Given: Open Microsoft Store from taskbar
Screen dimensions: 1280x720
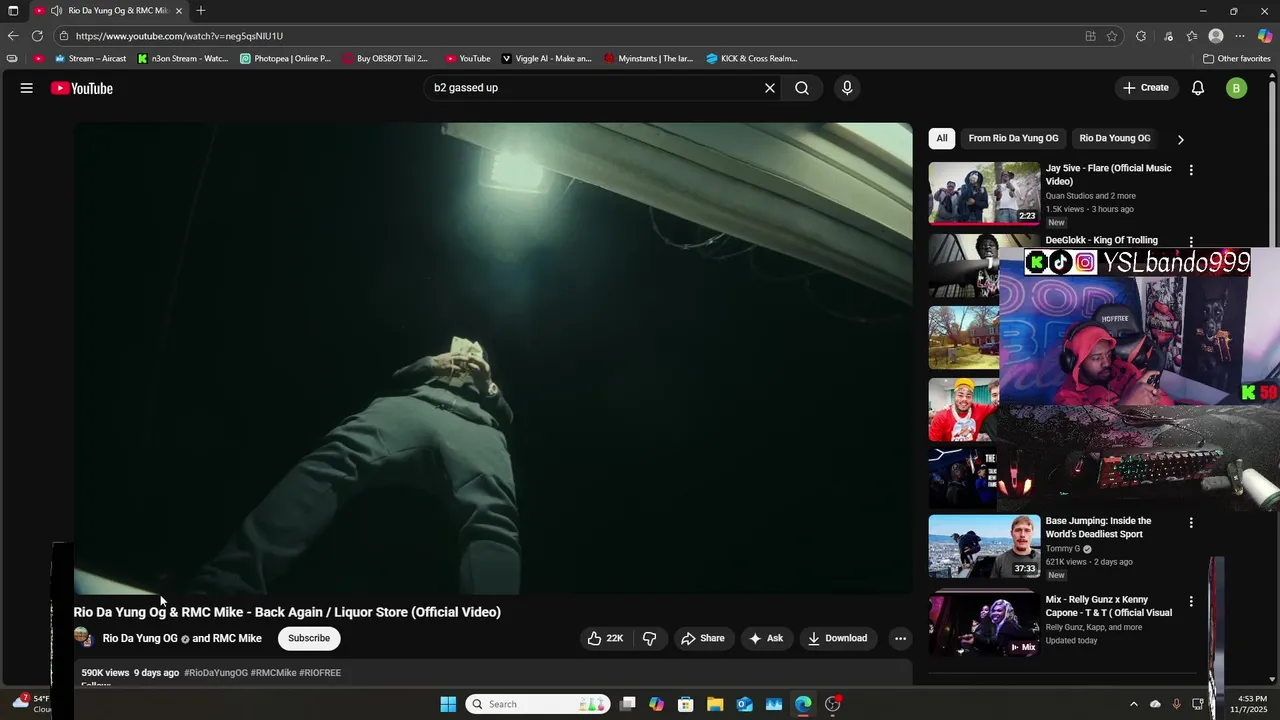Looking at the screenshot, I should (x=685, y=704).
